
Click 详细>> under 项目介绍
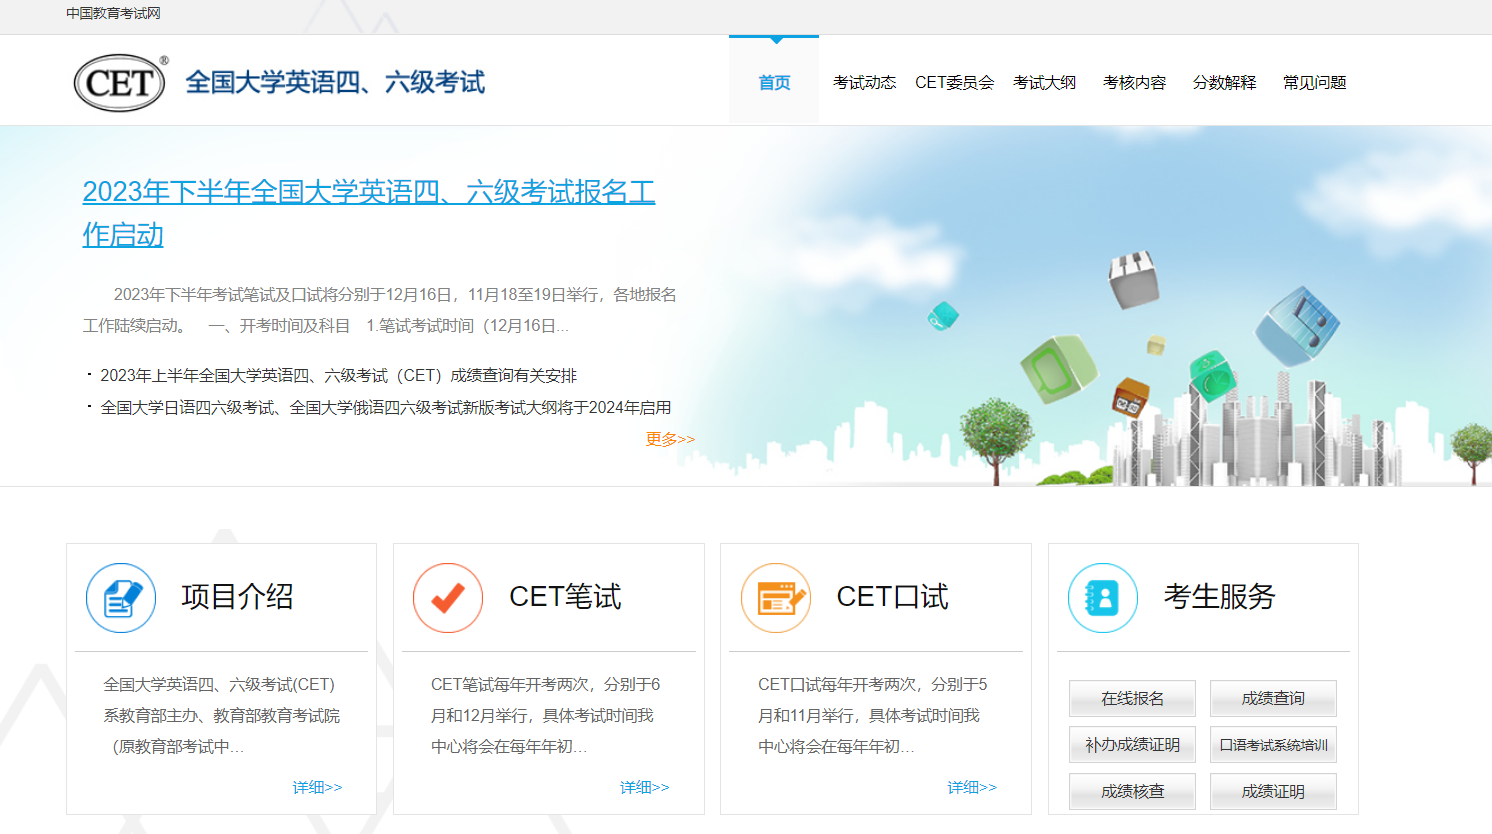[317, 787]
